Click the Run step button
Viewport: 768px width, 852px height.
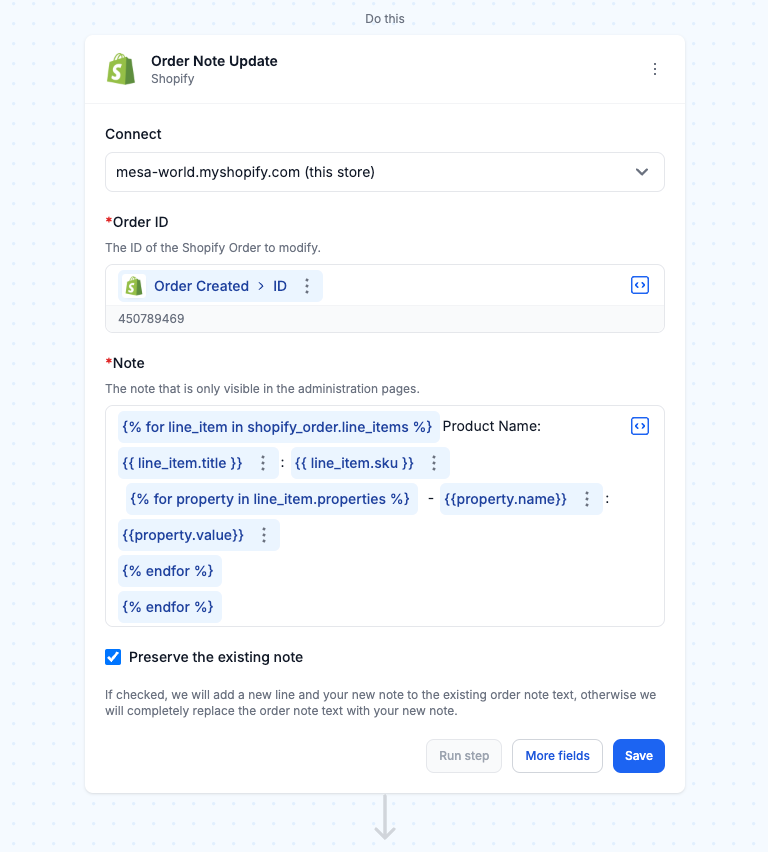tap(464, 756)
